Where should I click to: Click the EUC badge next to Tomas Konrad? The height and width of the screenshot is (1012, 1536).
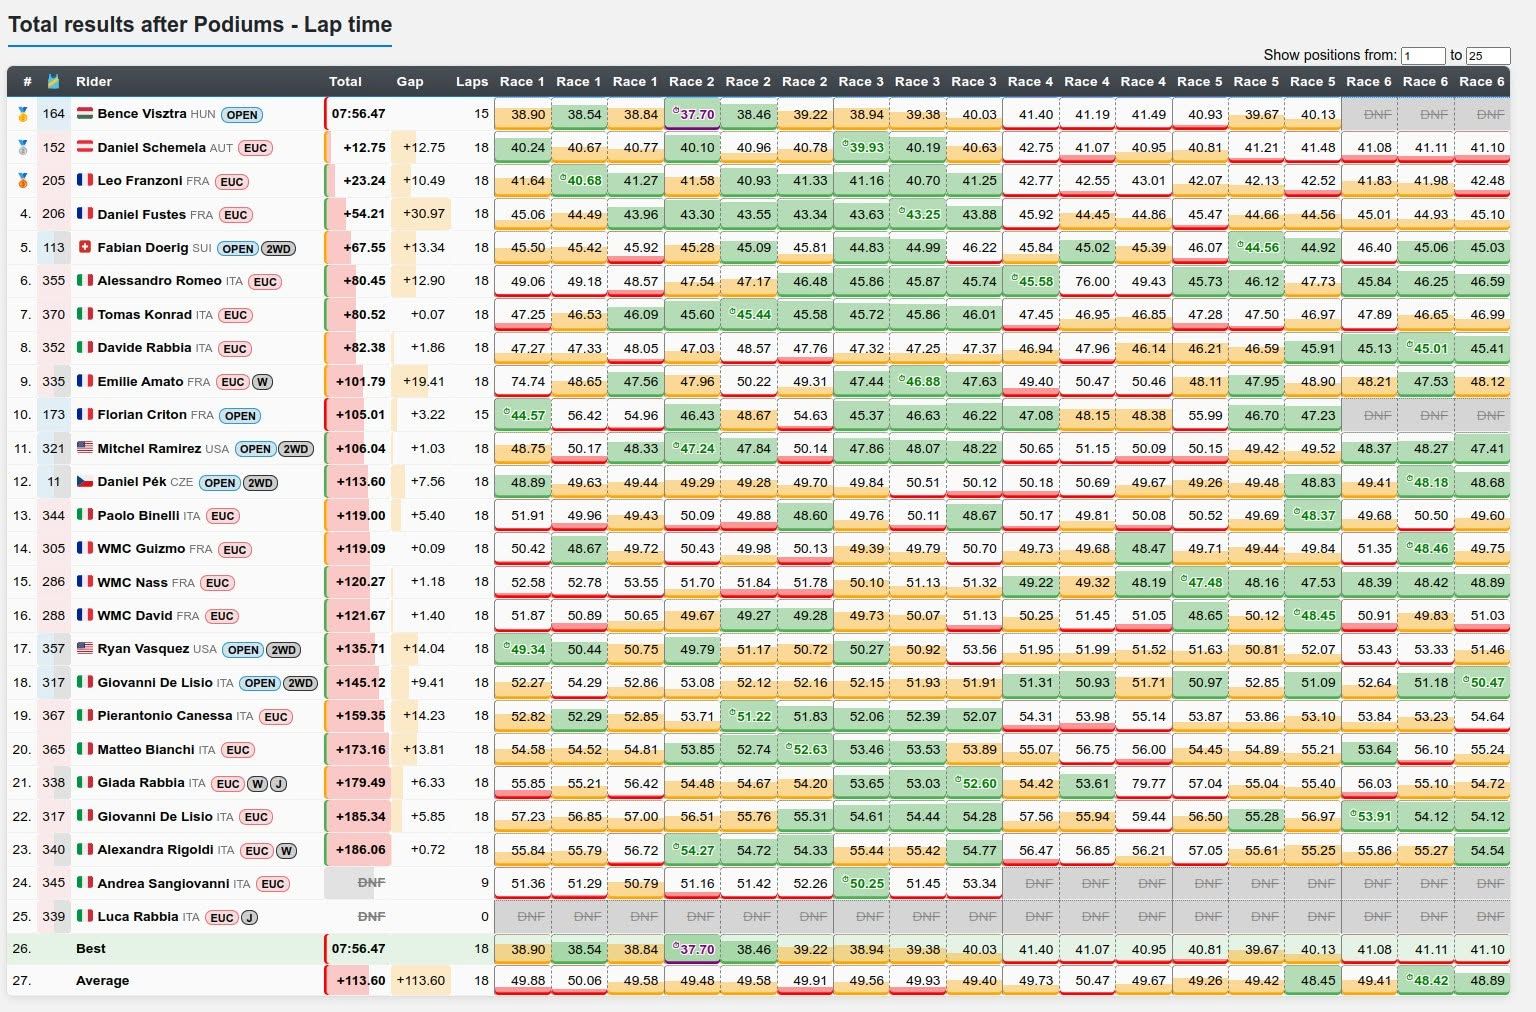click(x=235, y=315)
